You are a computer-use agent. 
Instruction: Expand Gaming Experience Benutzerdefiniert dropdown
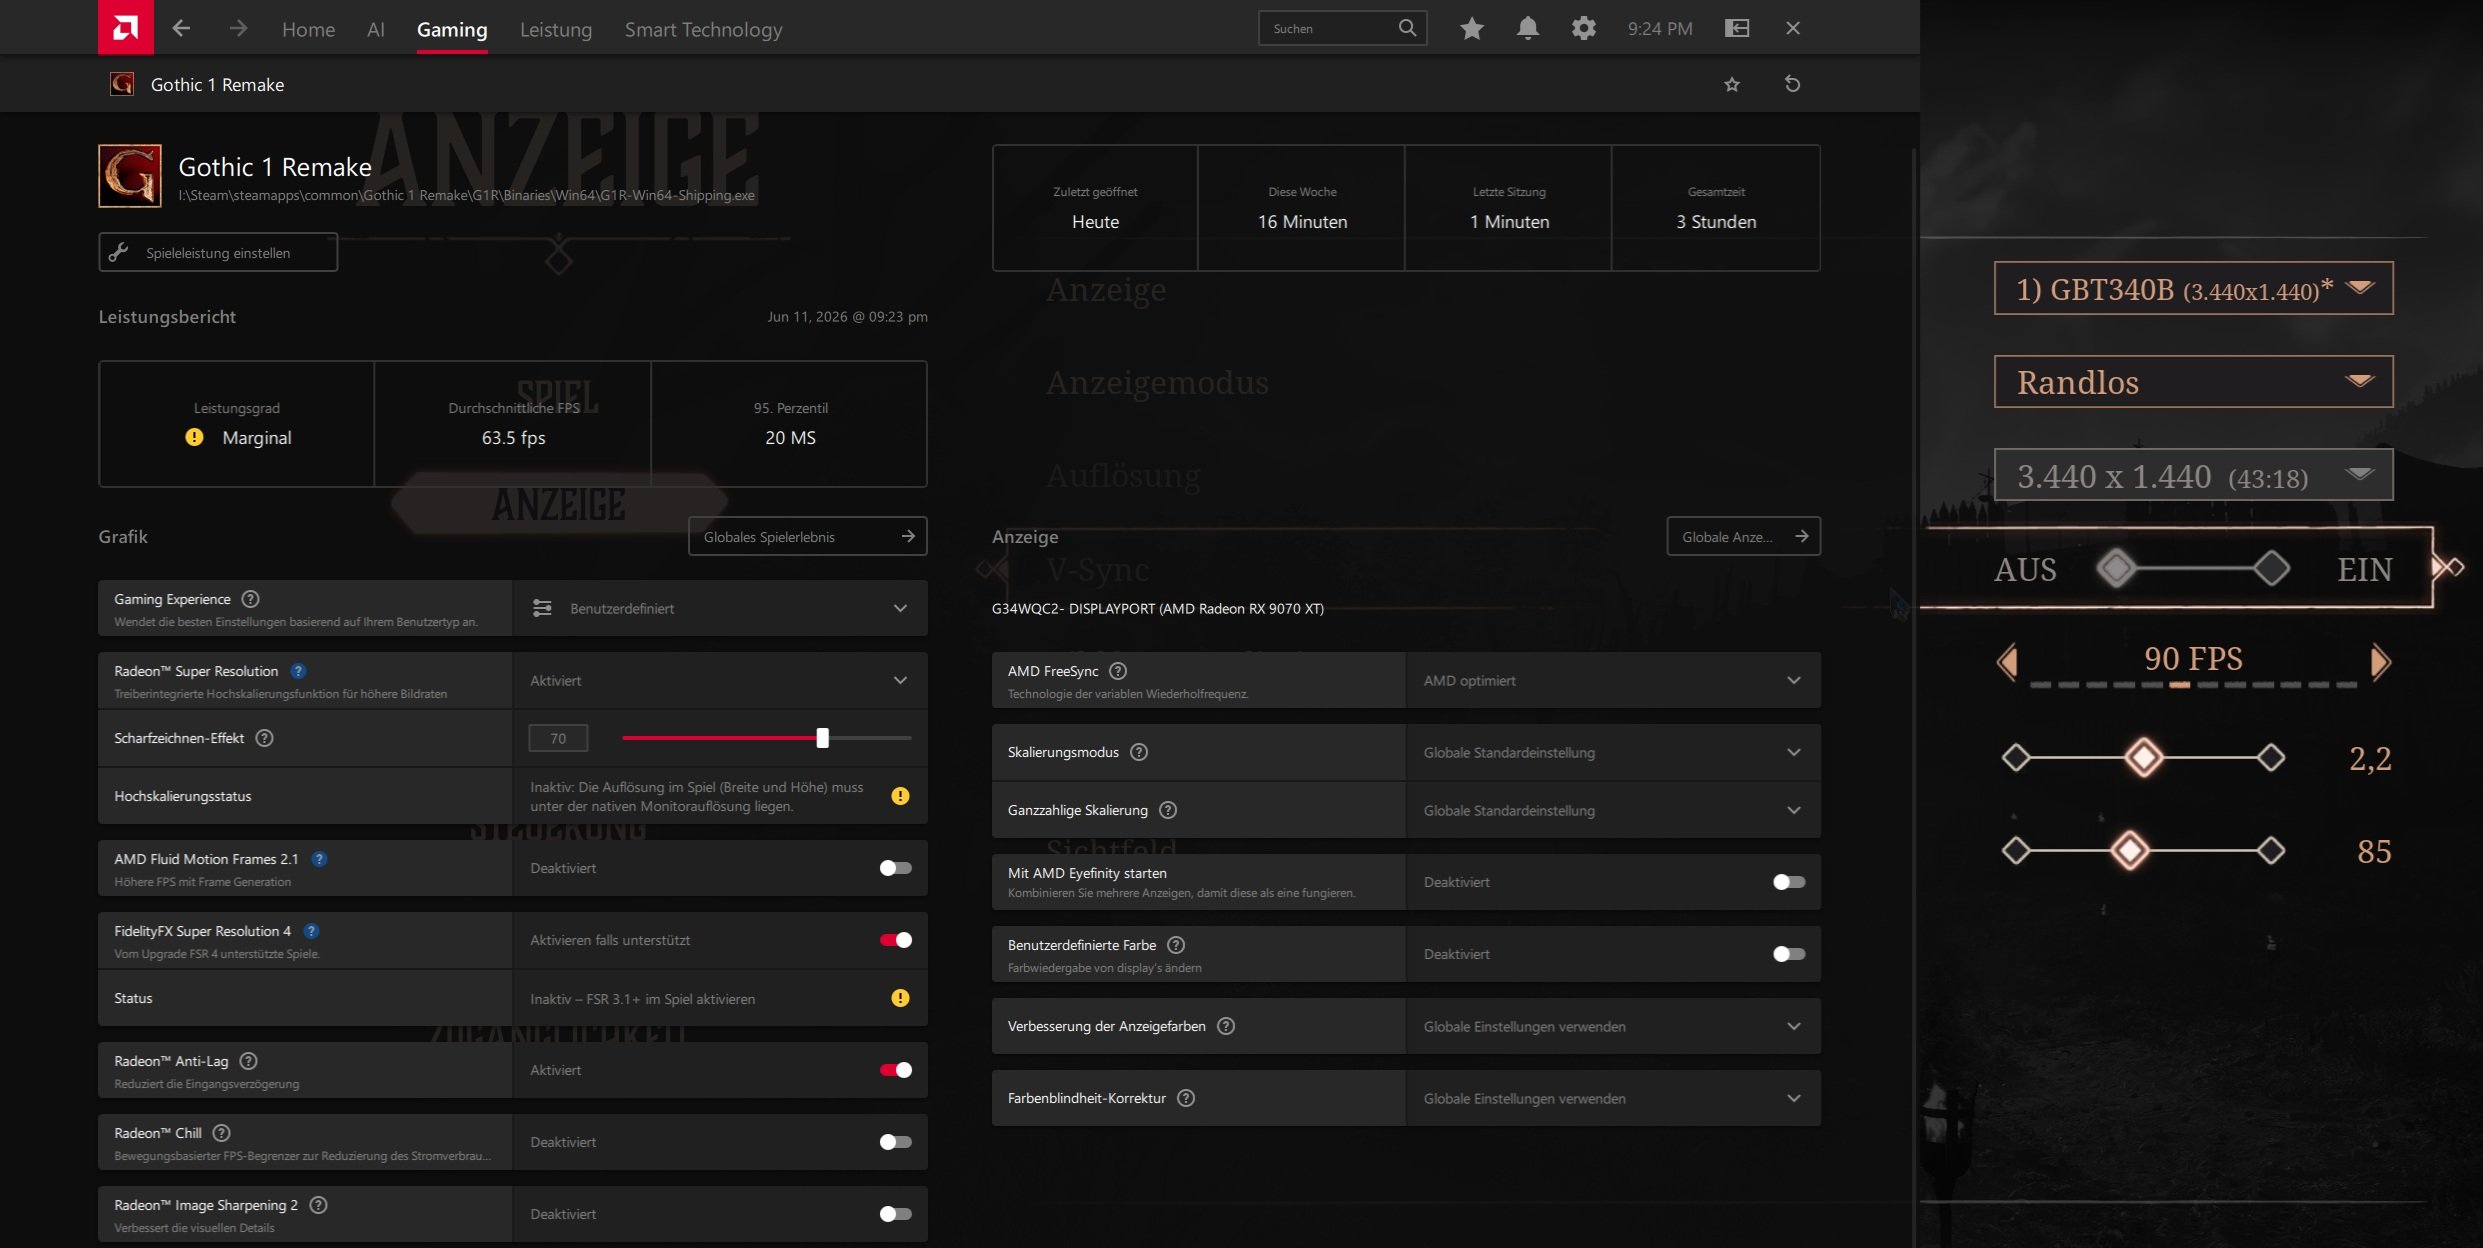click(720, 608)
